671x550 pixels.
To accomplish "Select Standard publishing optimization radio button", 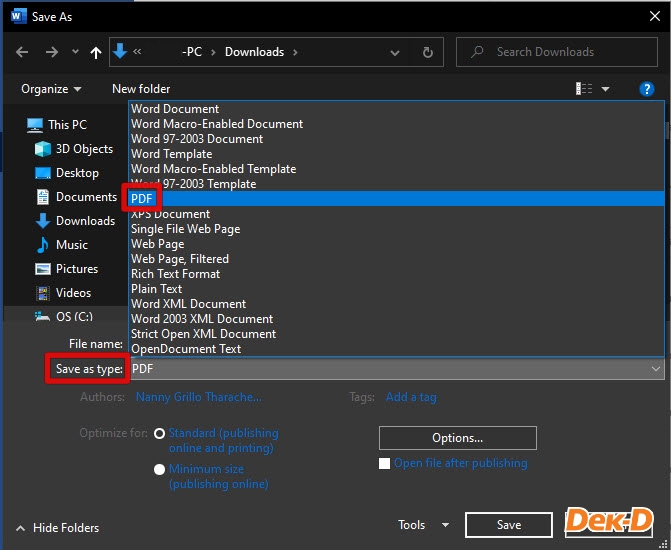I will pos(160,434).
